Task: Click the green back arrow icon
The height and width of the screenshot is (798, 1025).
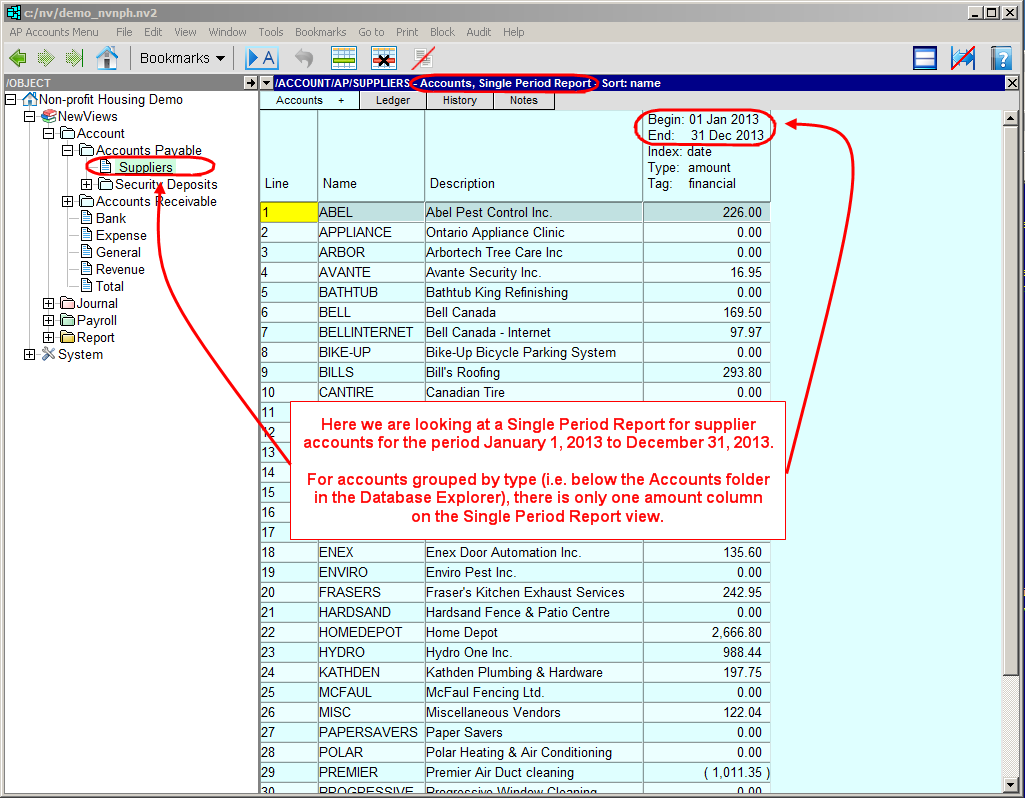Action: tap(18, 58)
